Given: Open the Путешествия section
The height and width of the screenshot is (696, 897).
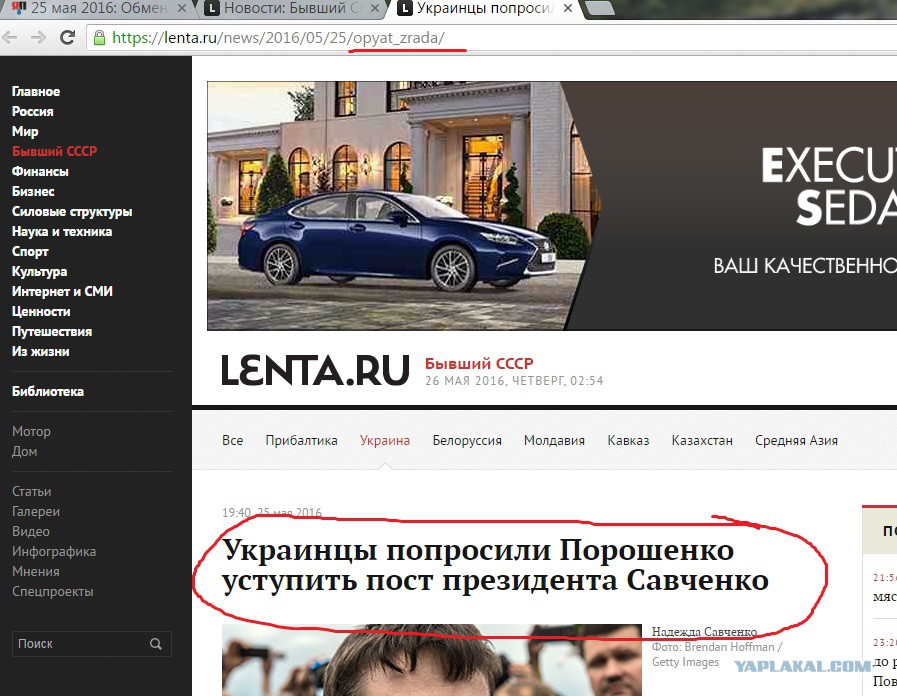Looking at the screenshot, I should coord(52,332).
